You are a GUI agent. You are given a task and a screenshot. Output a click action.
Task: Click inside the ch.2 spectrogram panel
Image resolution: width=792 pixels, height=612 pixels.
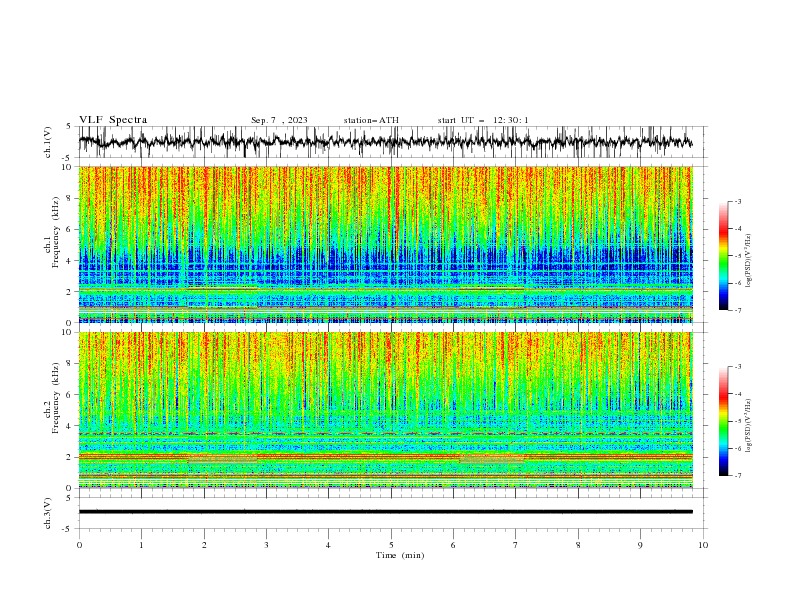[385, 410]
